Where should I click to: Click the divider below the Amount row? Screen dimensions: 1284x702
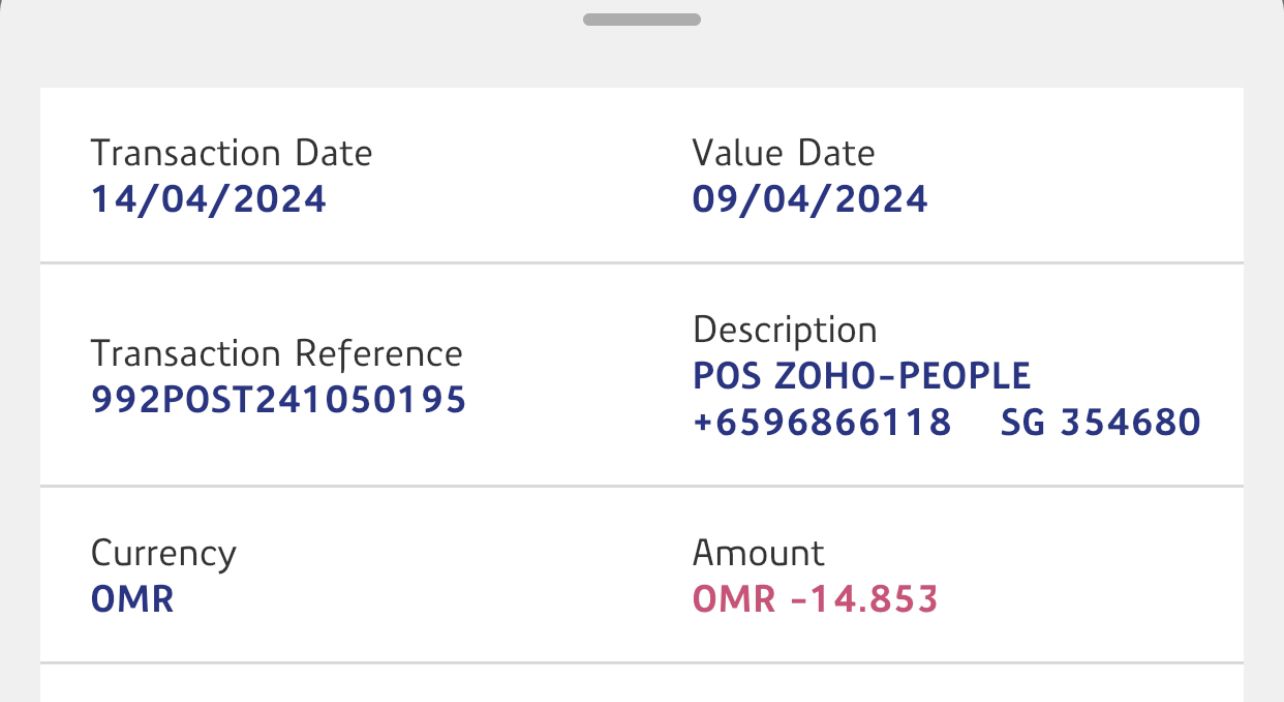[641, 662]
